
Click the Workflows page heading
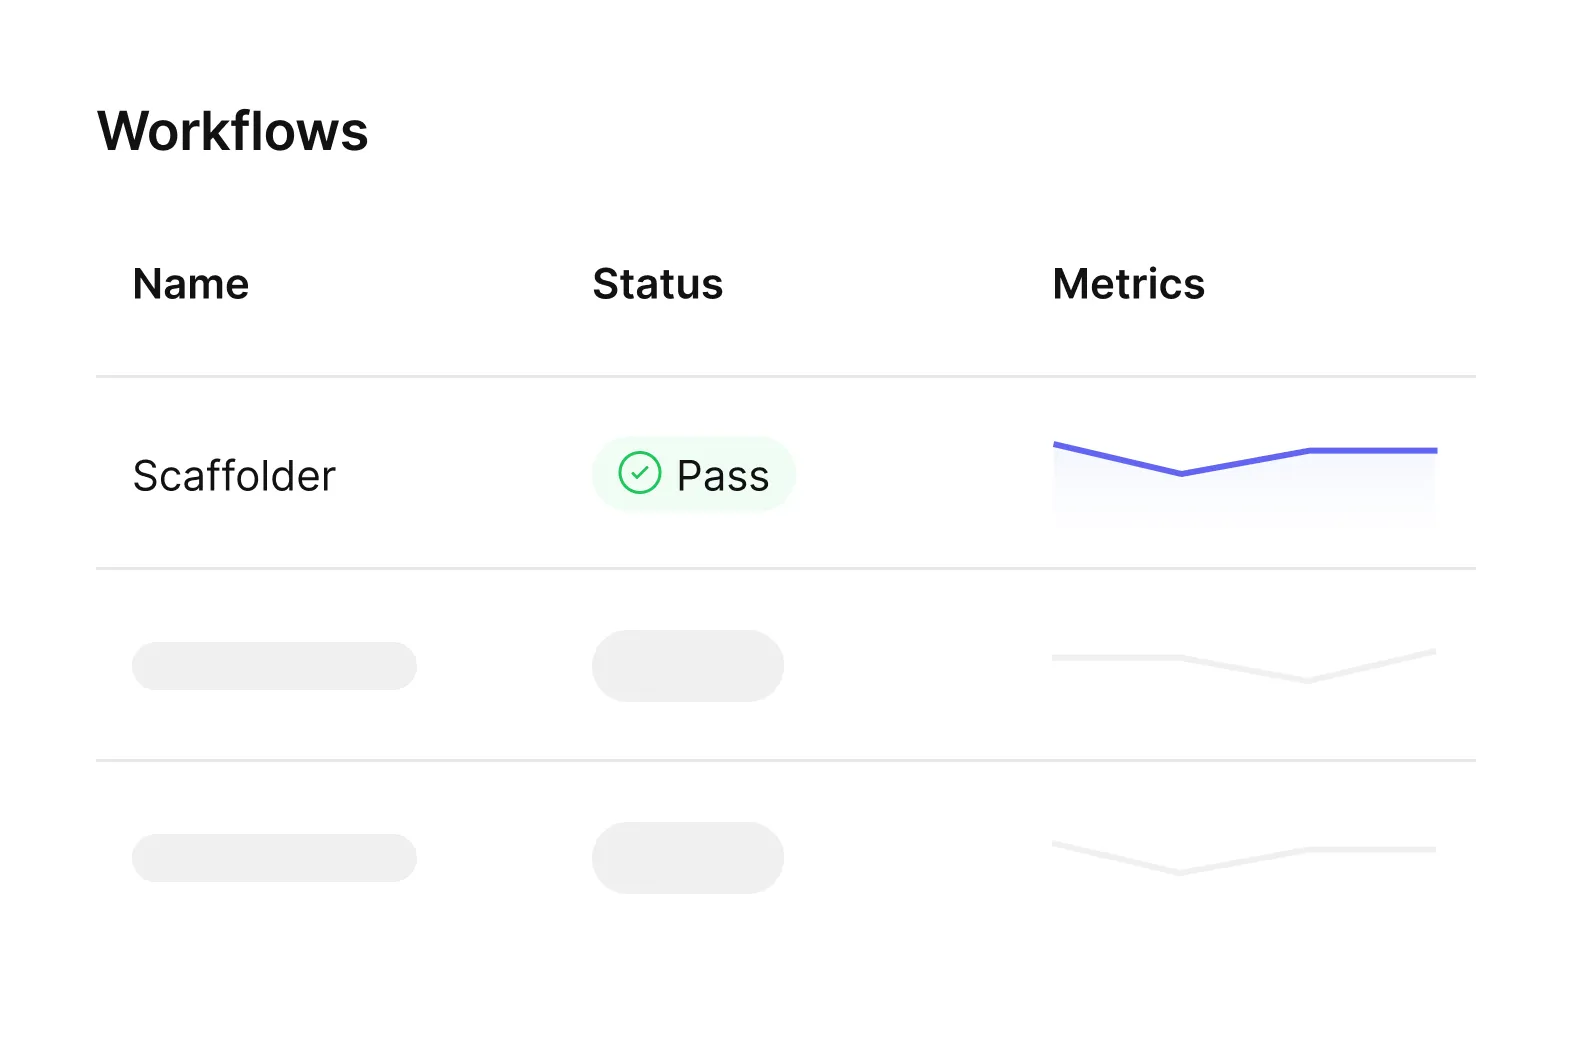233,131
